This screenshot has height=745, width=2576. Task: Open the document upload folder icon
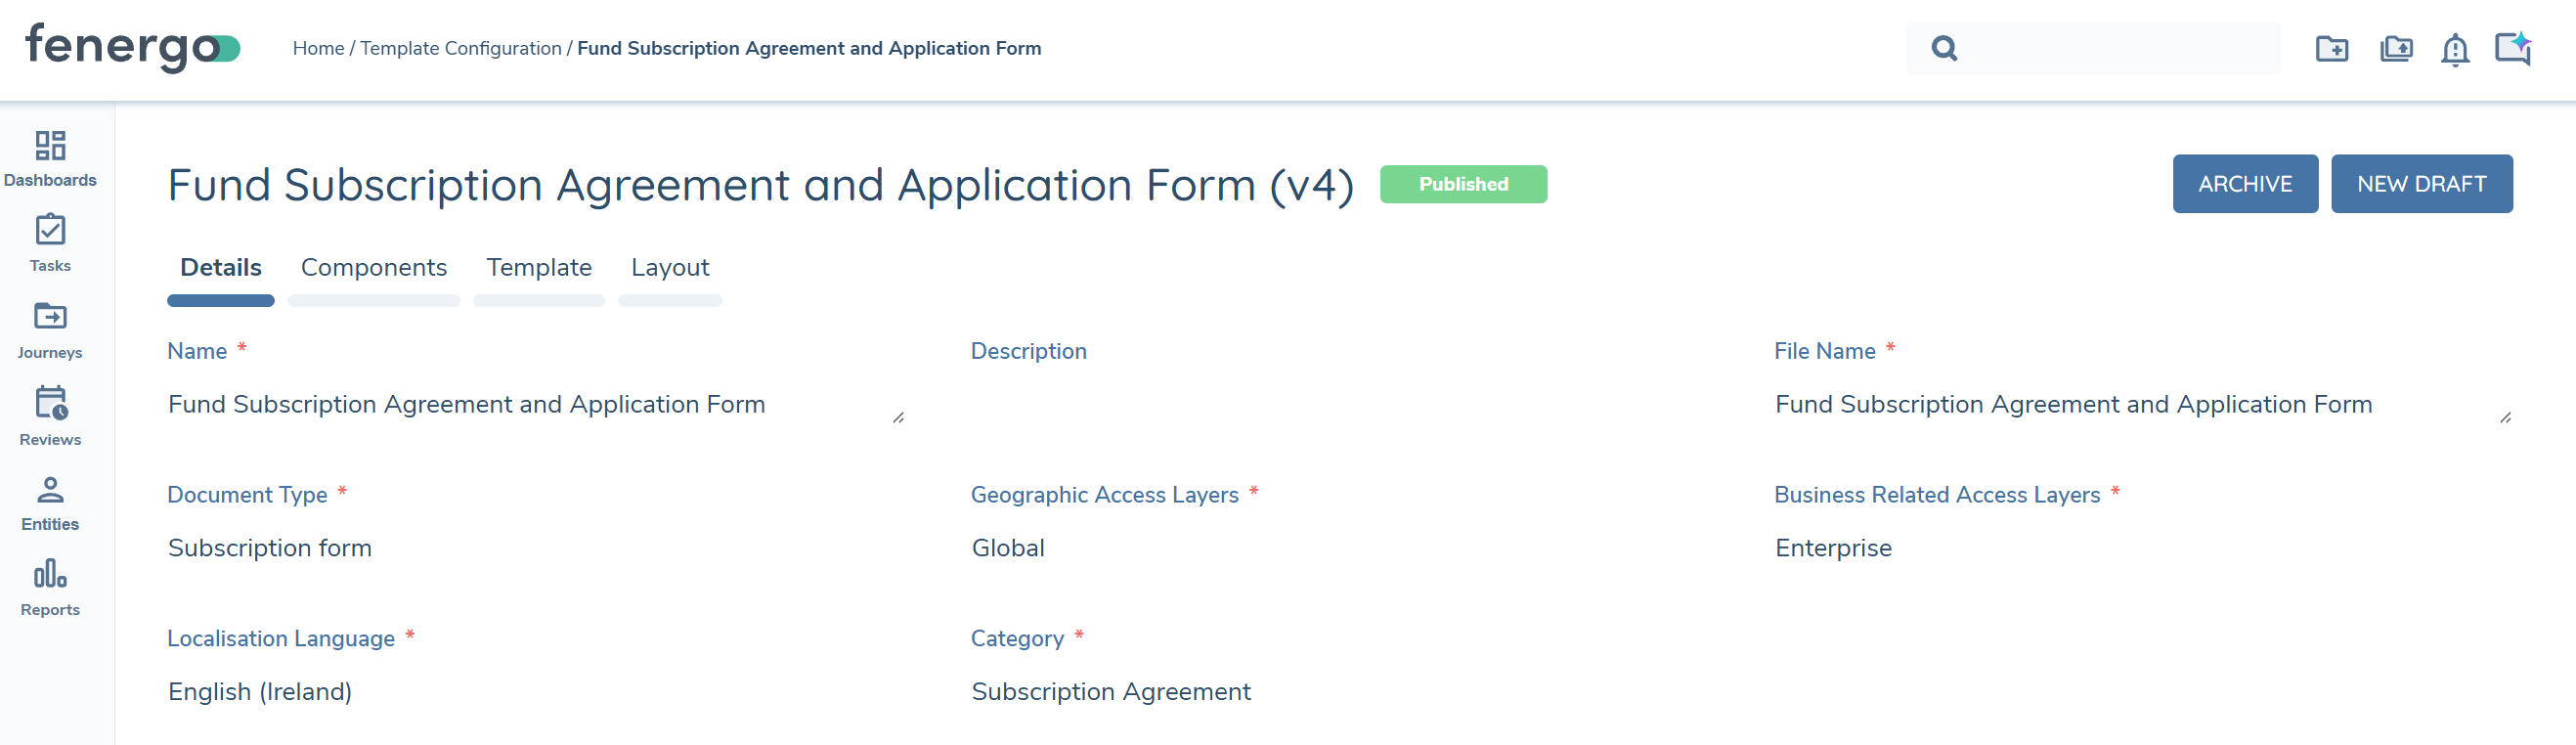click(x=2395, y=48)
